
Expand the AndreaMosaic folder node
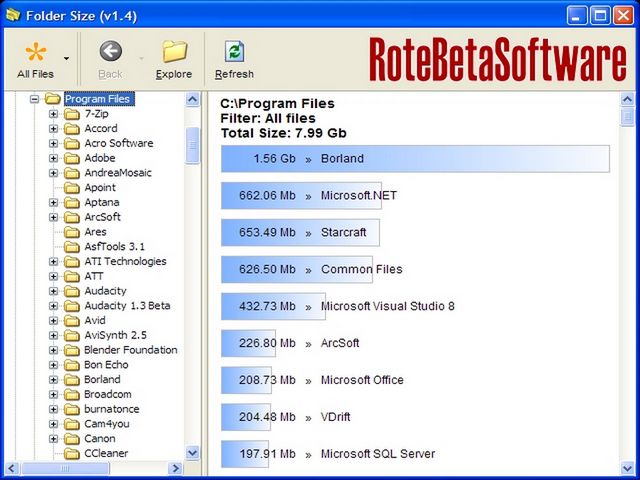click(53, 173)
